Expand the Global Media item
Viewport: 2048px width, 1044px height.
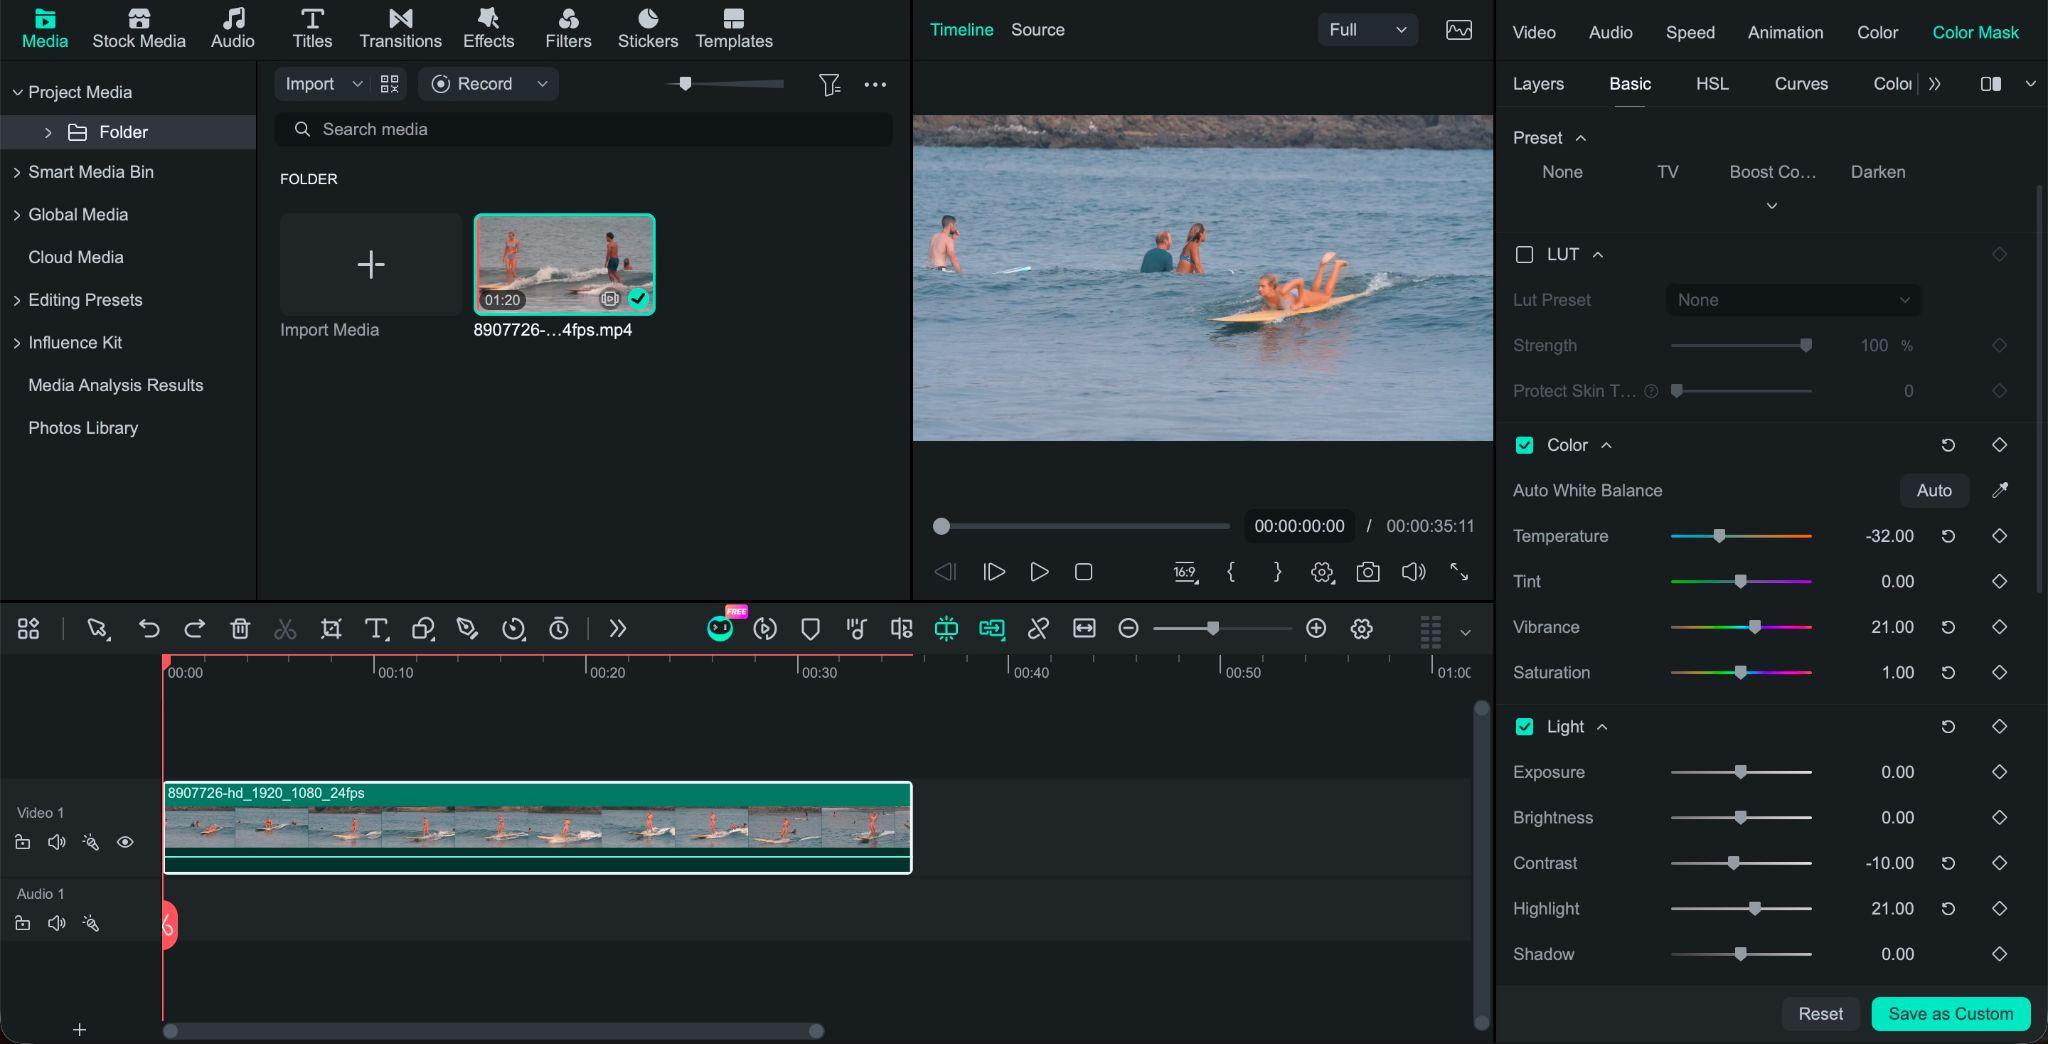click(x=17, y=215)
